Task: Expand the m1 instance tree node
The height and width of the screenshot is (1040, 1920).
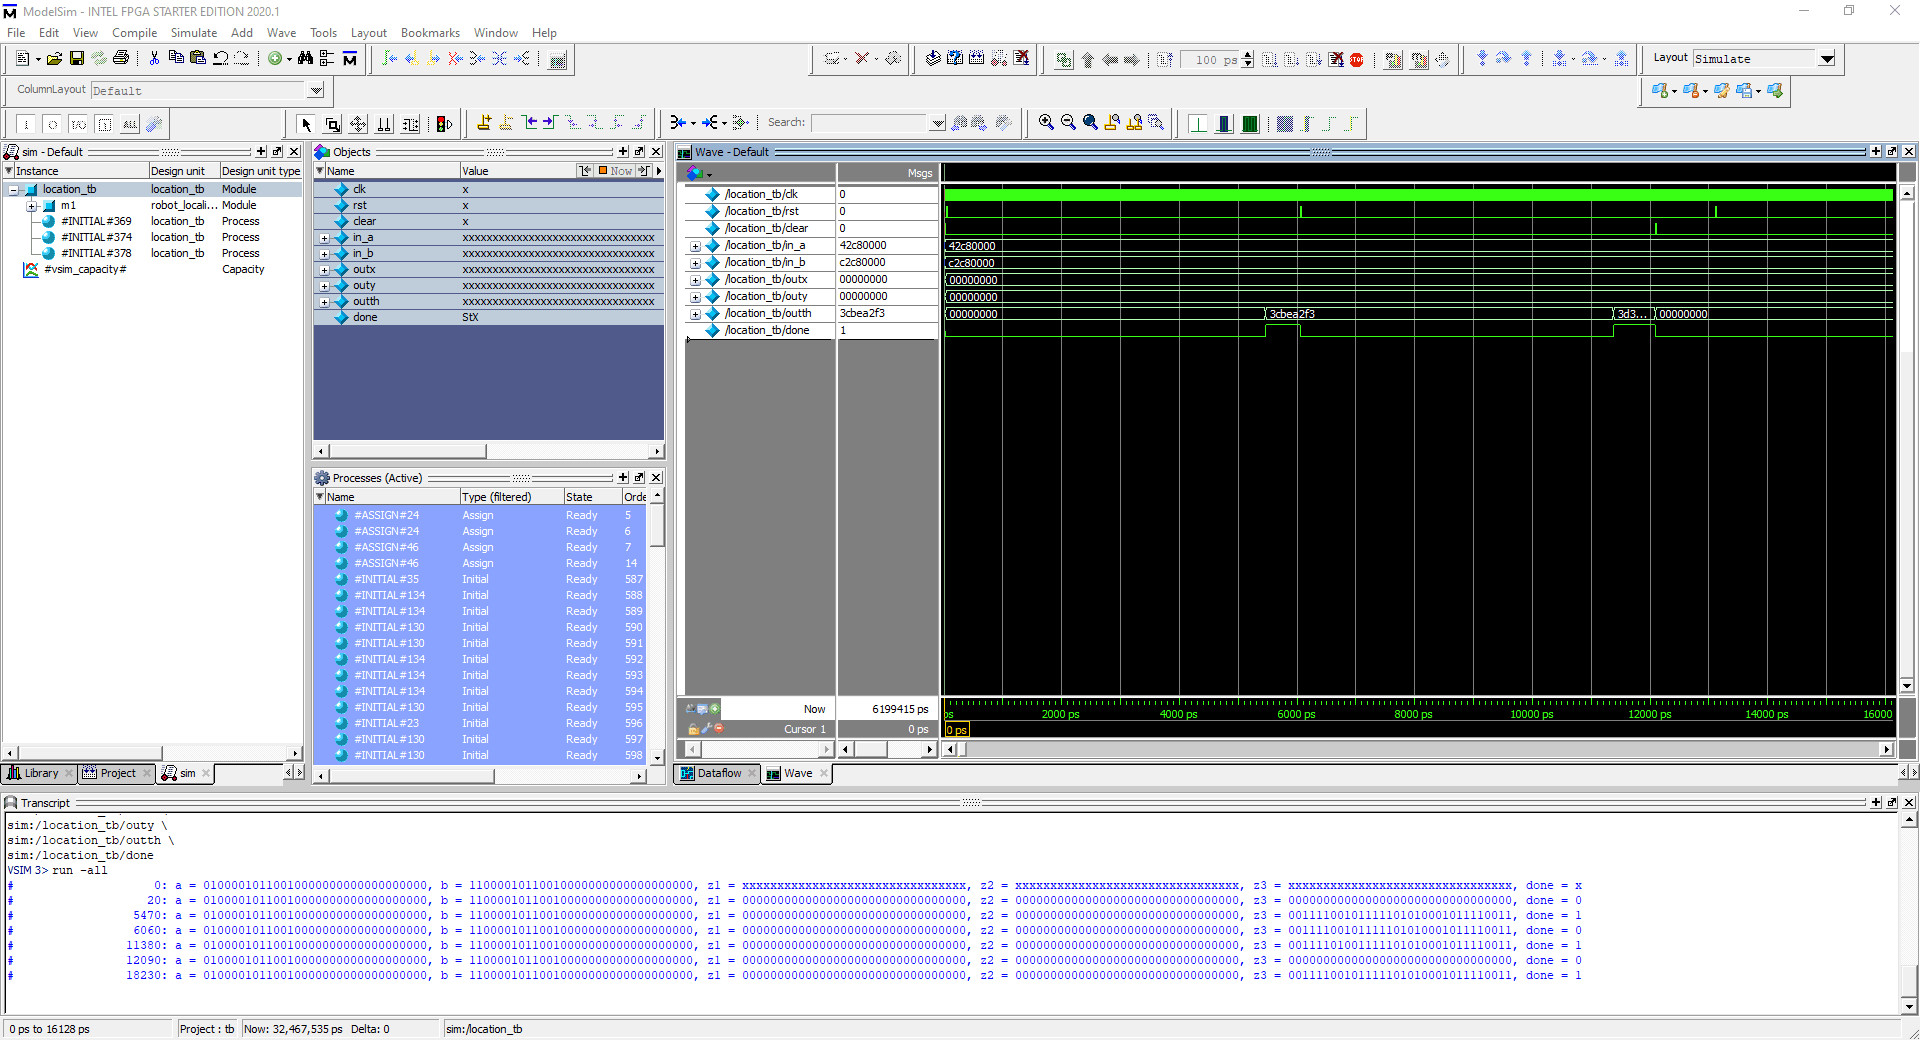Action: tap(32, 206)
